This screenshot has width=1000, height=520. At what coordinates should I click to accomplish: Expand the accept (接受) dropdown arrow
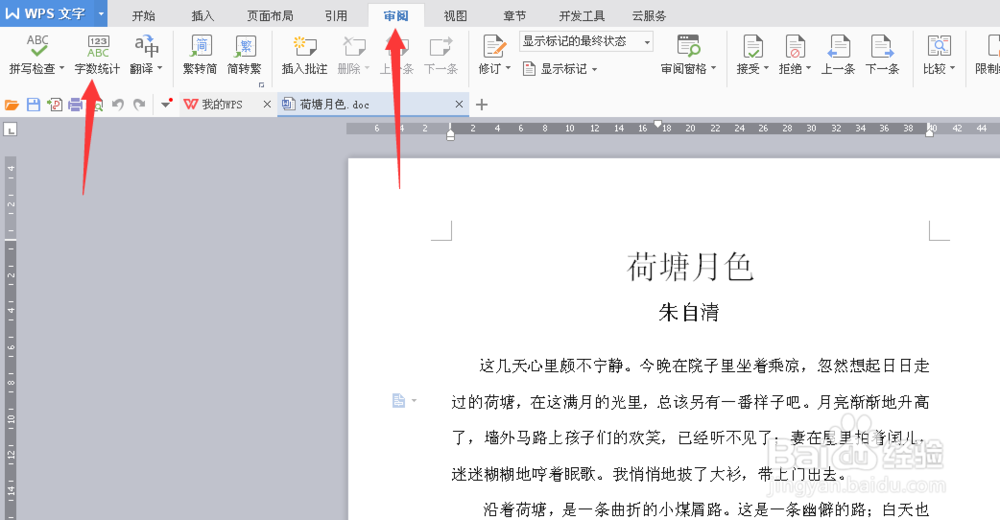pos(766,68)
